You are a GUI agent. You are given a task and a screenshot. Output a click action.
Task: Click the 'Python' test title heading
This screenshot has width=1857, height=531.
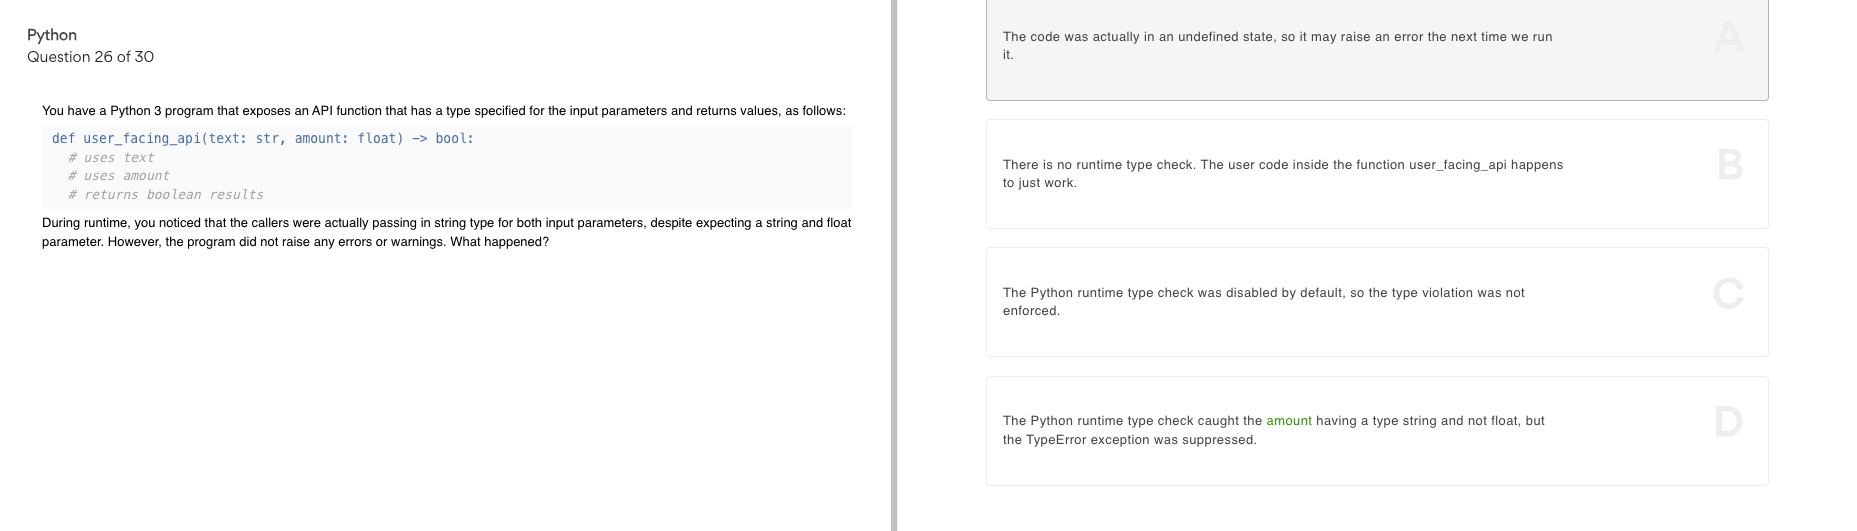point(52,35)
